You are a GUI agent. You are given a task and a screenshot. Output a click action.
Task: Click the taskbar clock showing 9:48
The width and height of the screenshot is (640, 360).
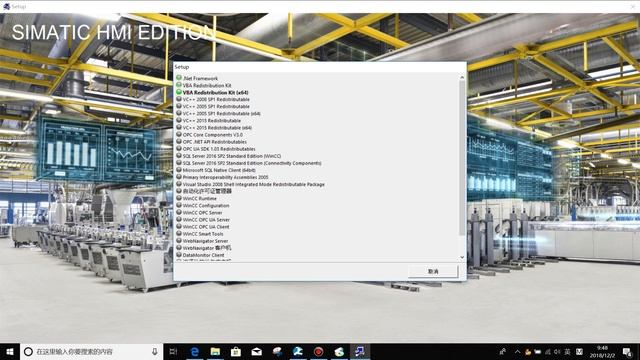(602, 351)
